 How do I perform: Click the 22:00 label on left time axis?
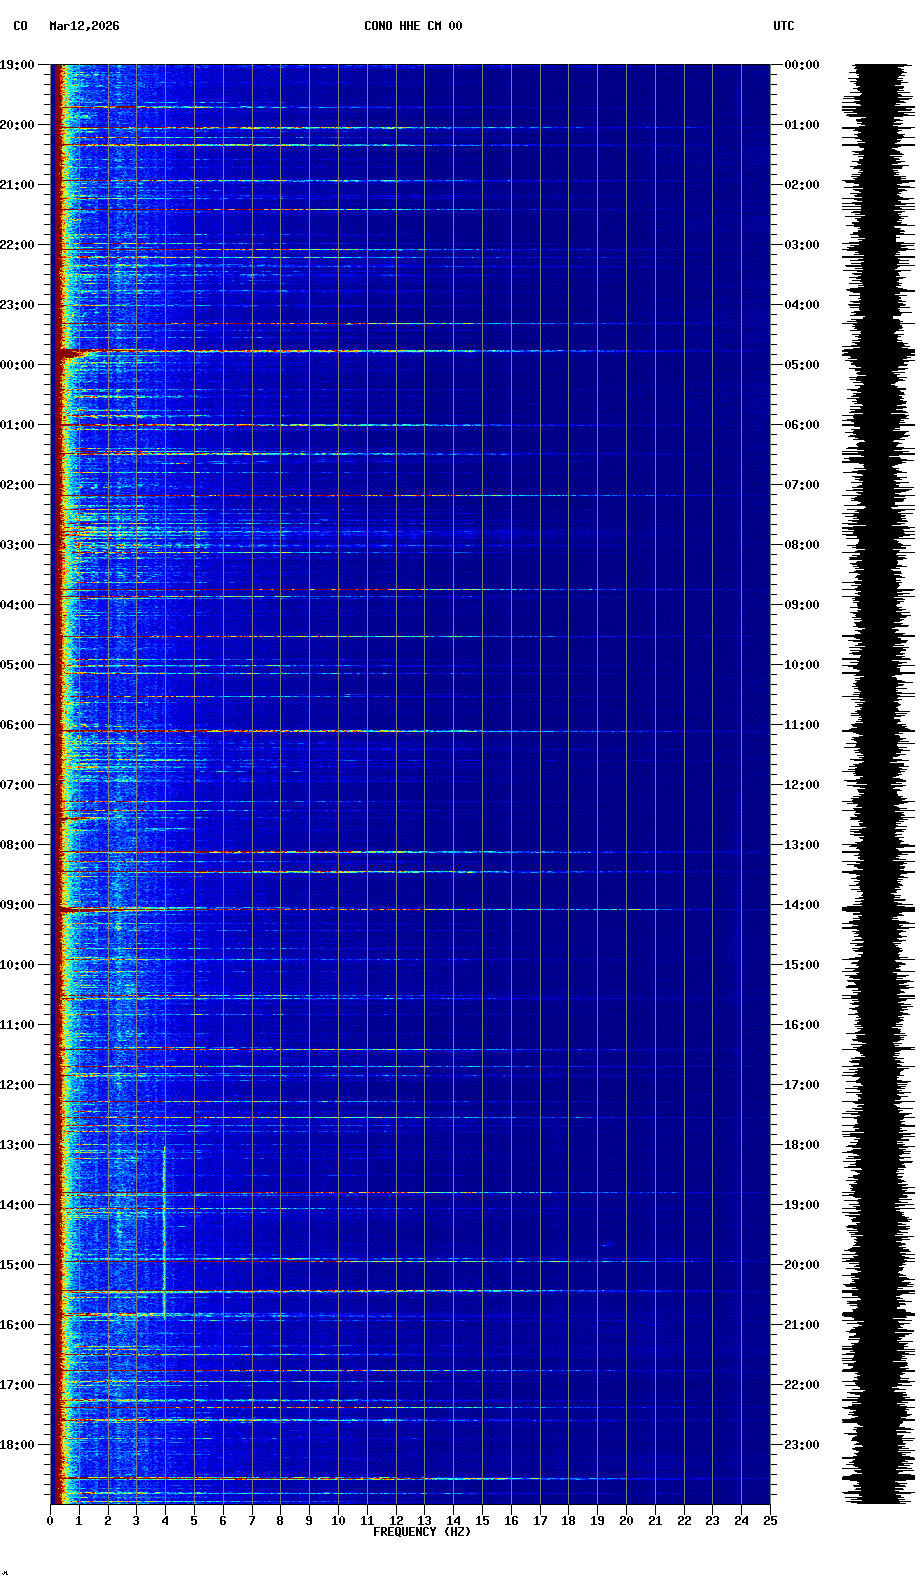(x=18, y=245)
